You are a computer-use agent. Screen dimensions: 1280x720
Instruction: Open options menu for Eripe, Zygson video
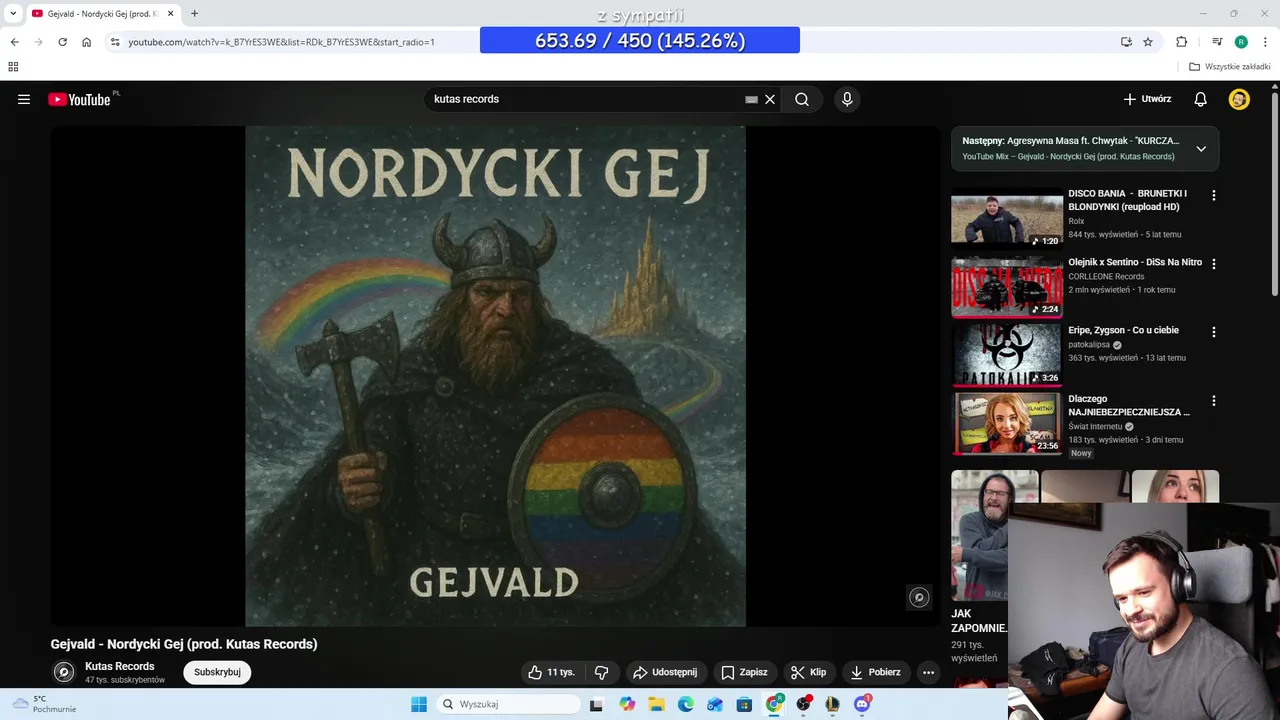(1214, 332)
